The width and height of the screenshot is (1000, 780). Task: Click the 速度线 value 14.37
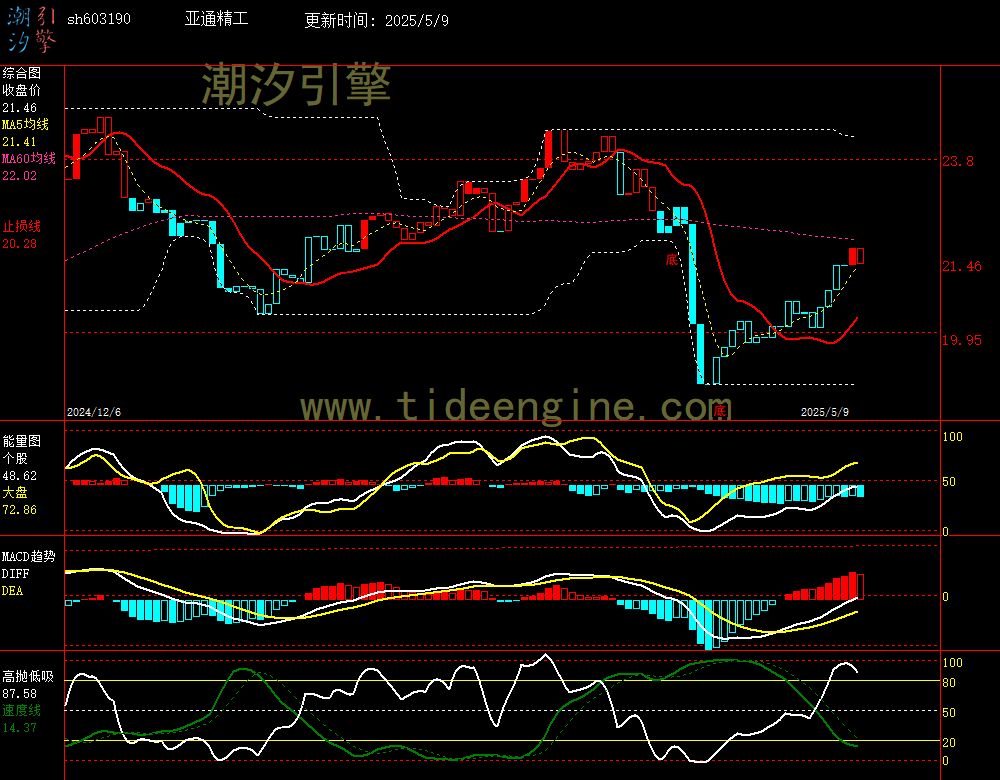(20, 728)
